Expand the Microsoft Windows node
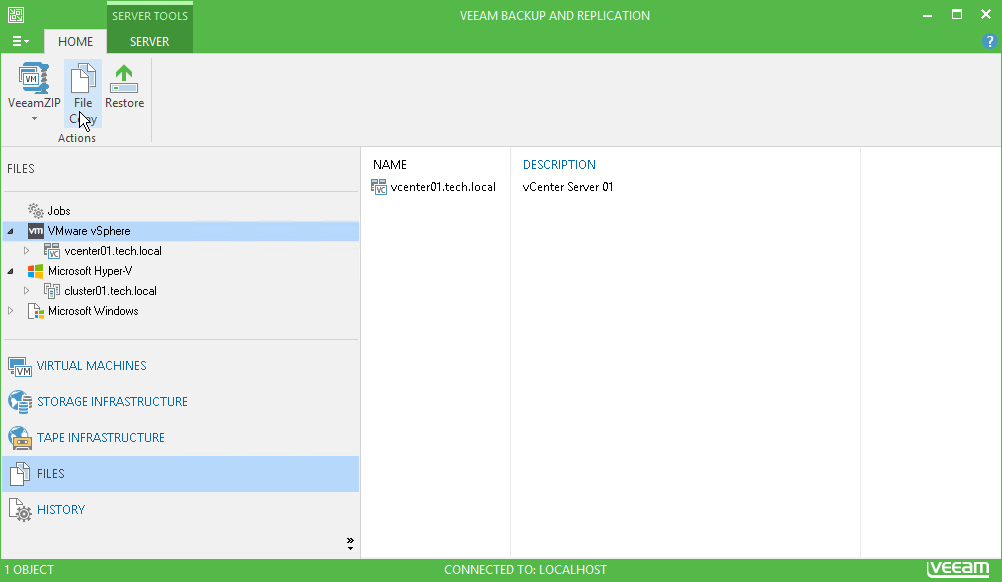This screenshot has width=1002, height=582. pyautogui.click(x=10, y=310)
